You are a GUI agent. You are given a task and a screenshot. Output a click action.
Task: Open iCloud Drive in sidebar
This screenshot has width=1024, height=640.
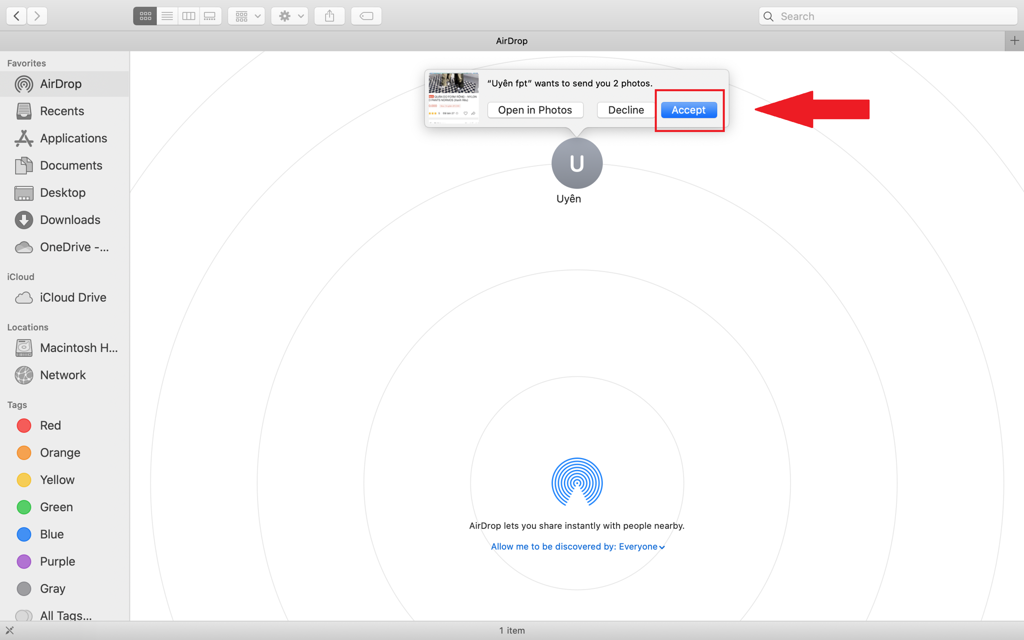coord(64,297)
